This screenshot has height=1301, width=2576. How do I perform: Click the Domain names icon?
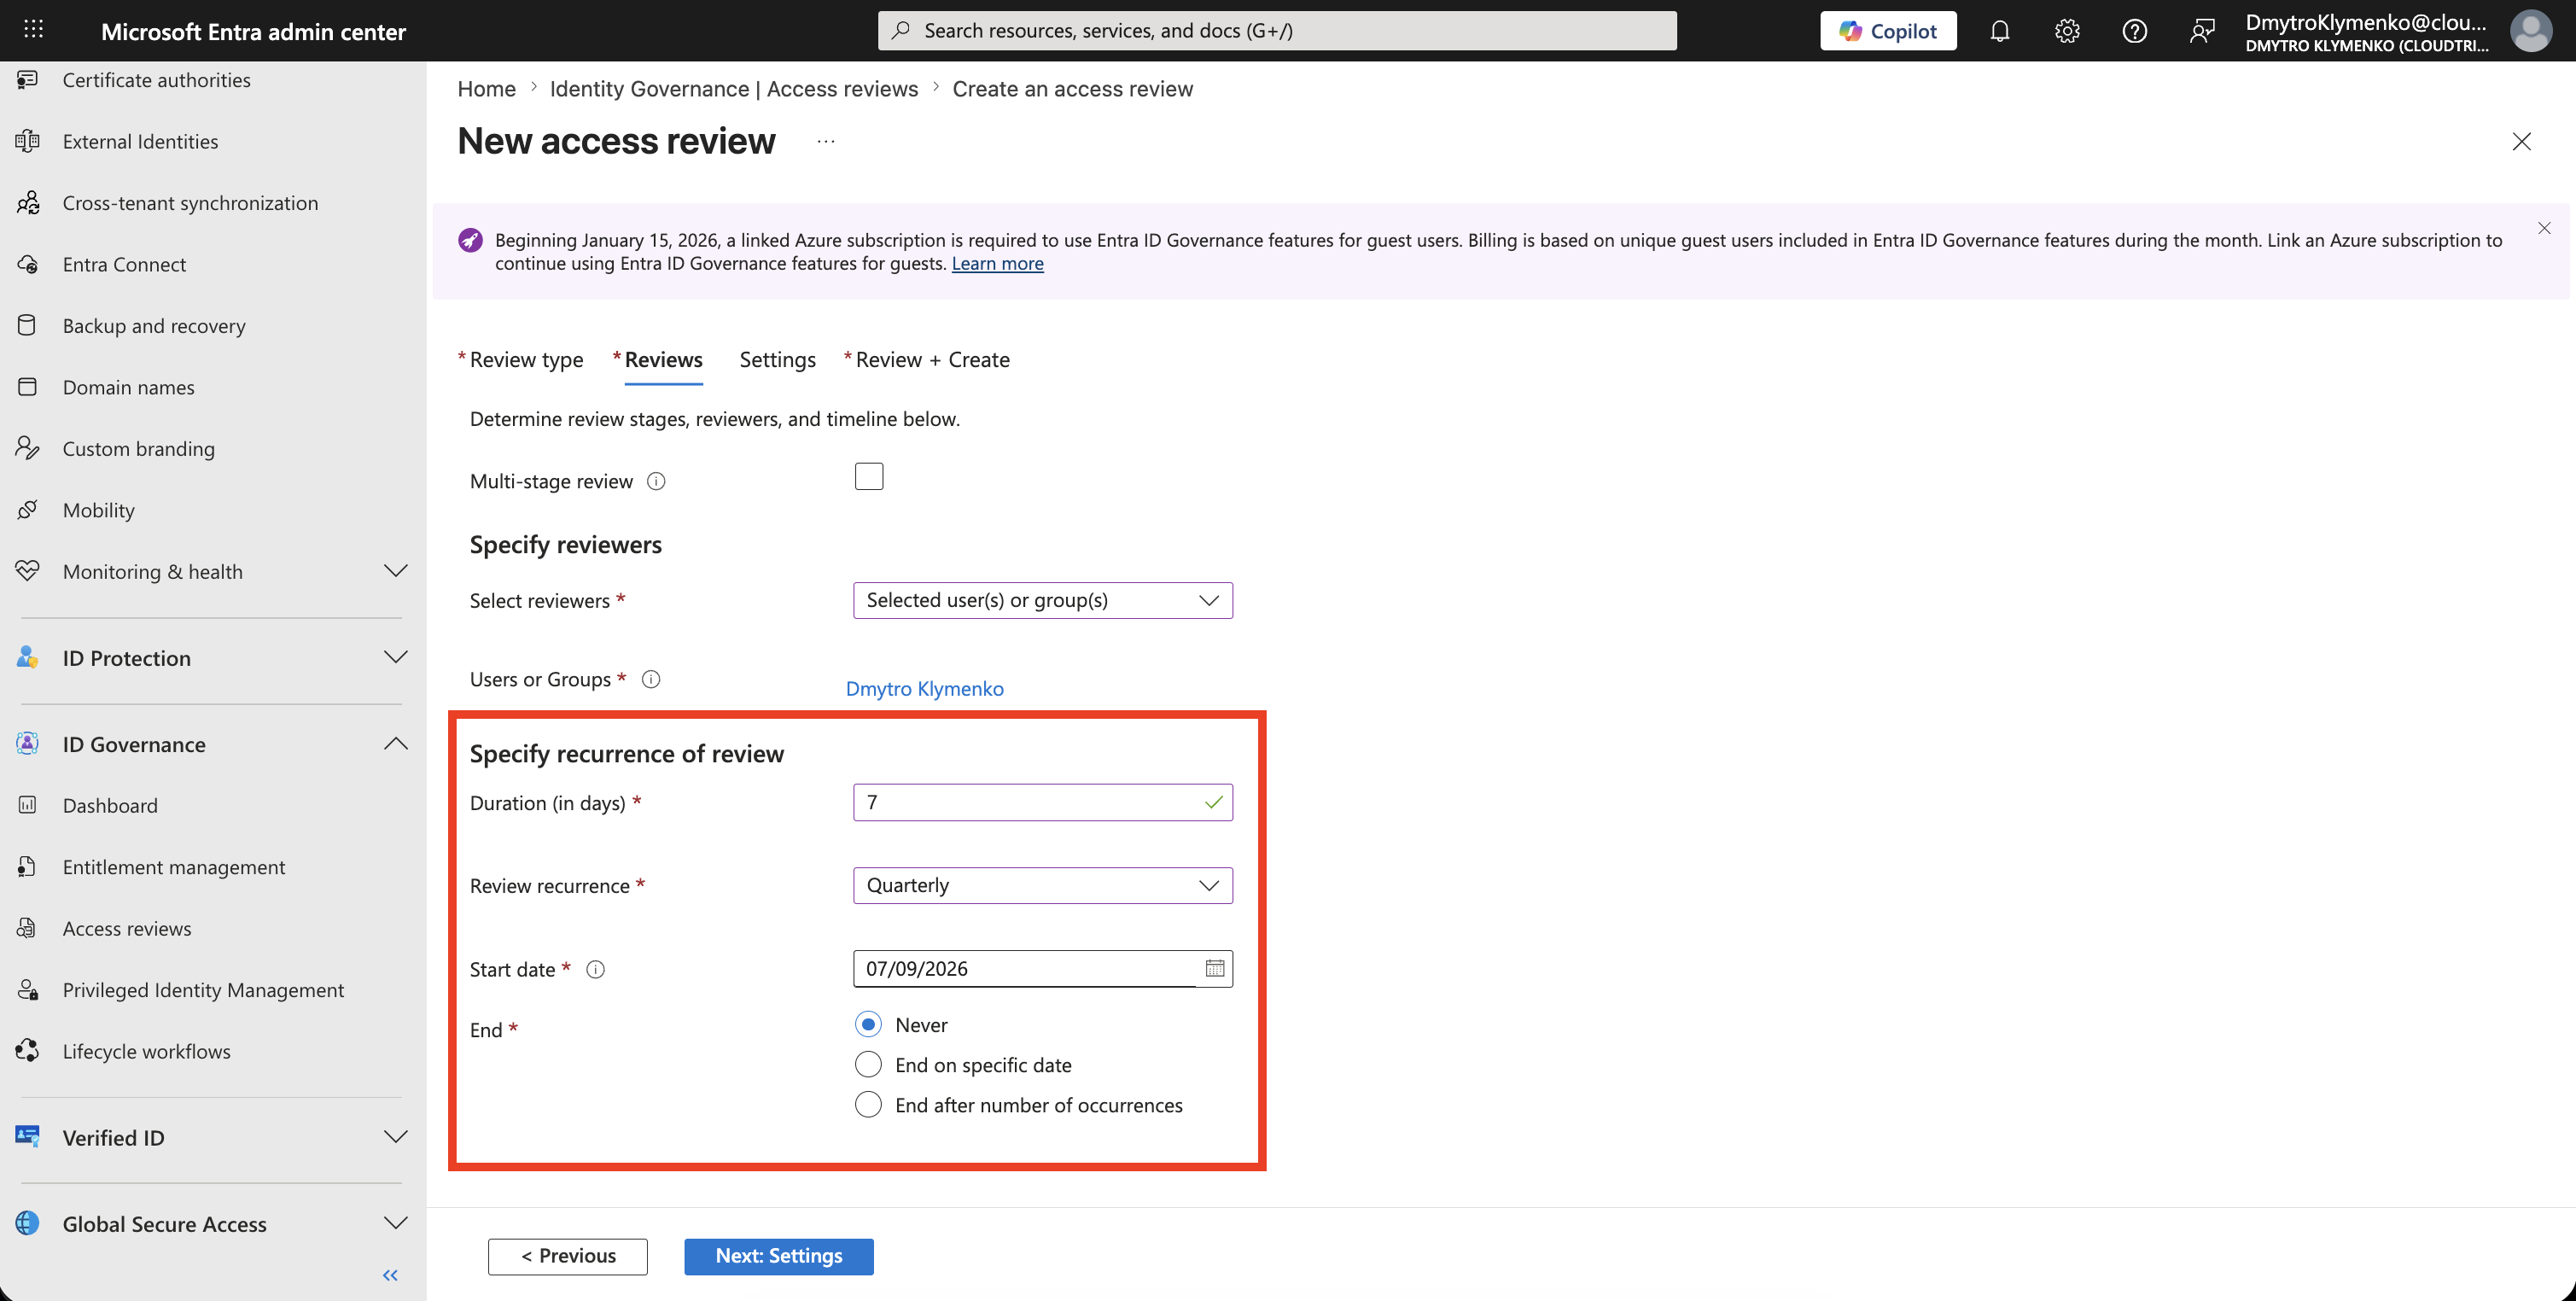pyautogui.click(x=28, y=387)
